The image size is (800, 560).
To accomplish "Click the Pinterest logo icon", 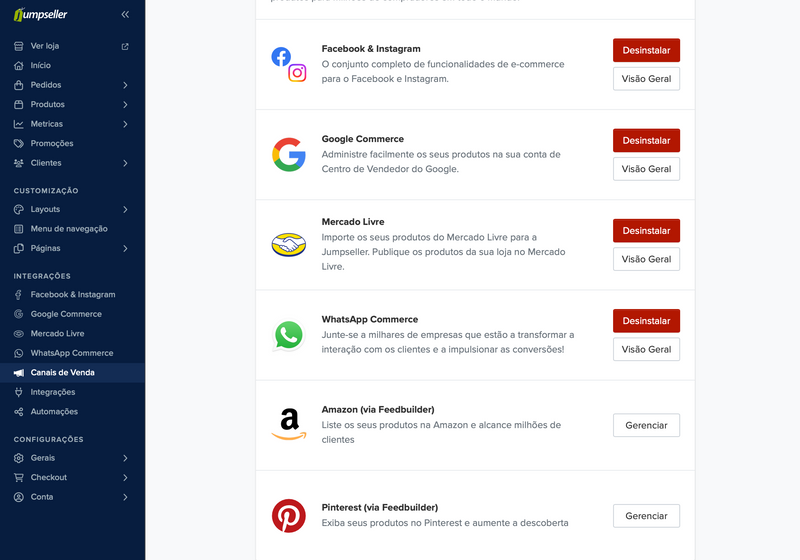I will 289,516.
